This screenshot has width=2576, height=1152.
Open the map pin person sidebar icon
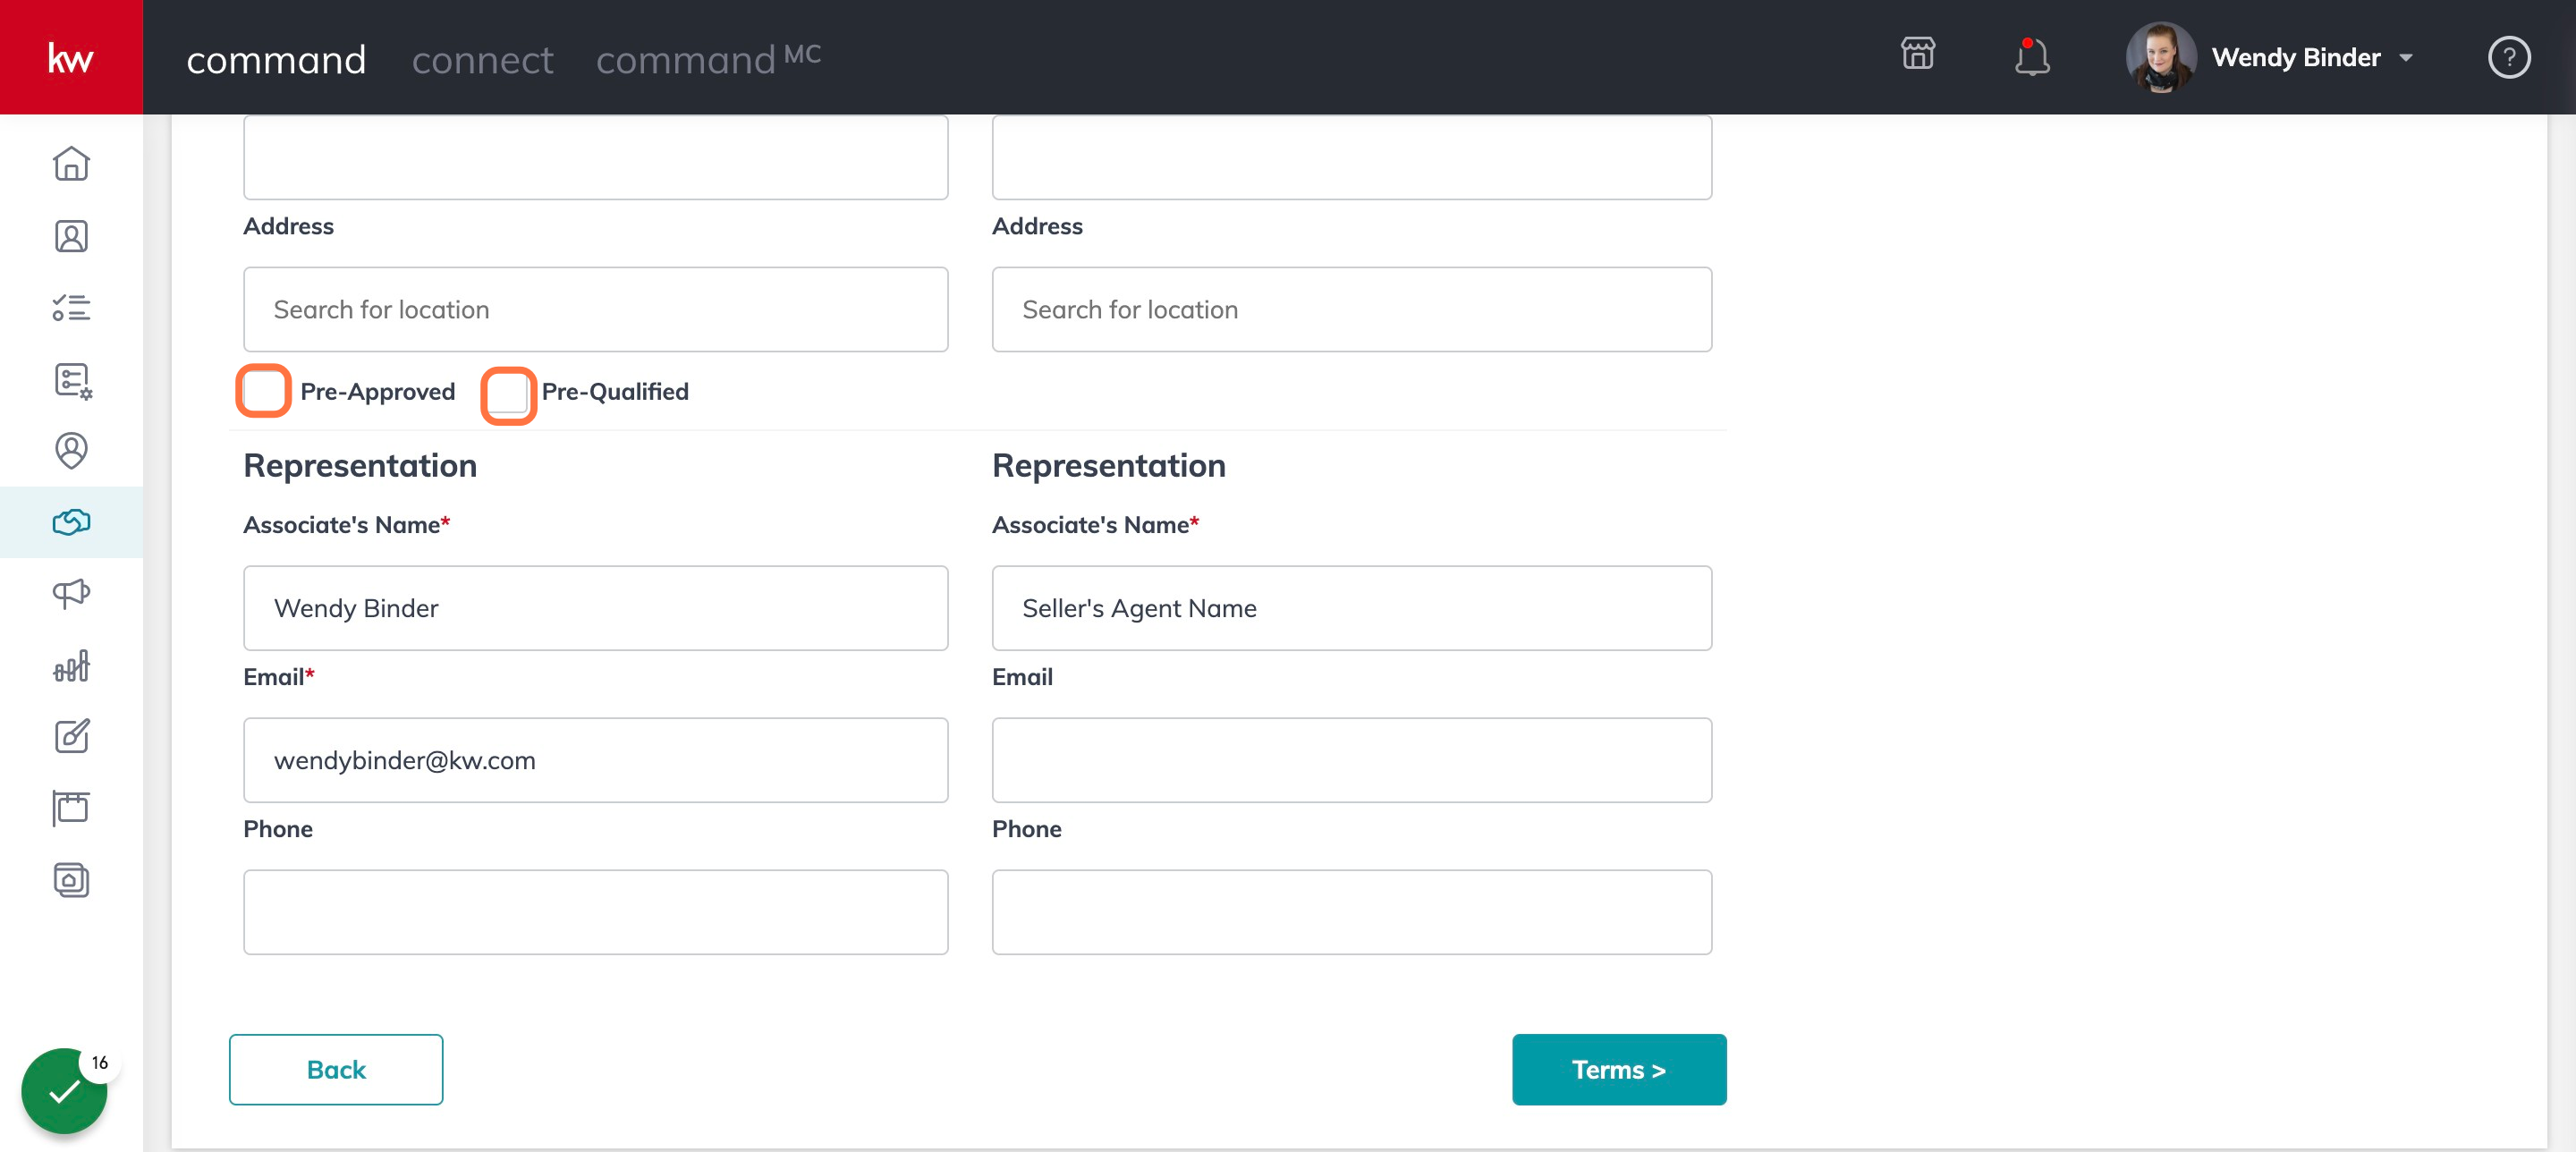click(71, 451)
